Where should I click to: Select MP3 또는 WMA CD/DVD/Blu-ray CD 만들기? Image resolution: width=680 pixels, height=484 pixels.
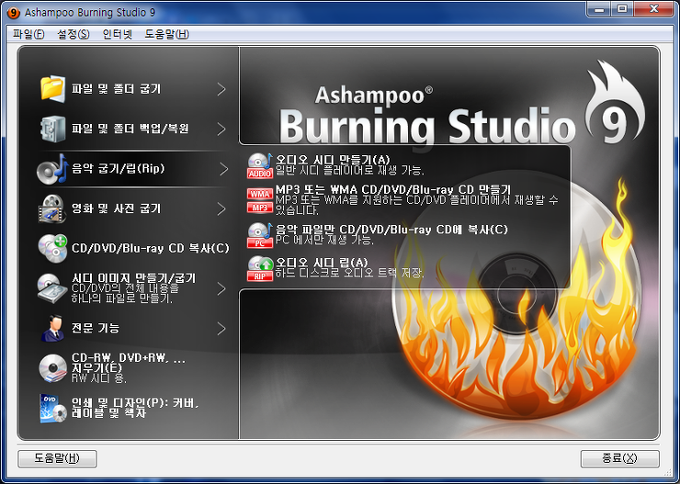(x=393, y=190)
